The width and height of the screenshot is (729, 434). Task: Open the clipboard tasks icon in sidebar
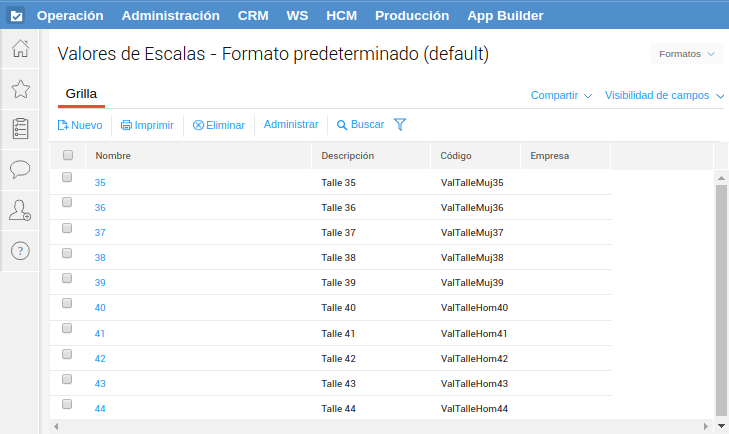20,129
